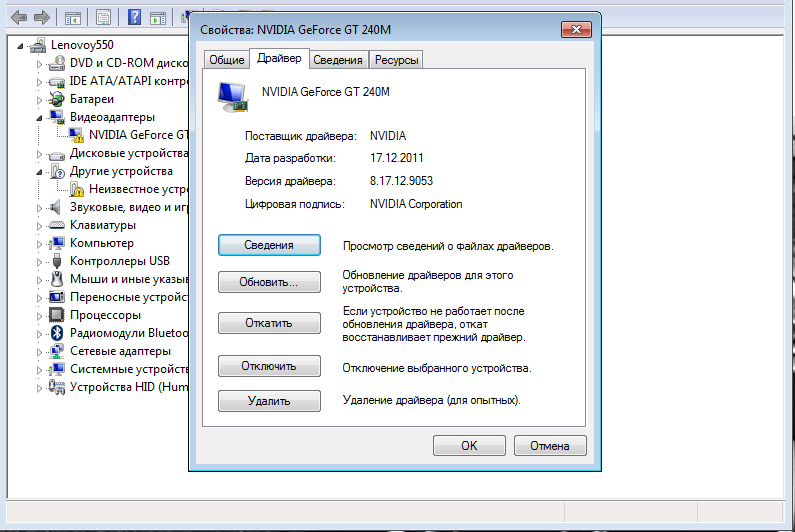Close the NVIDIA properties dialog
795x532 pixels.
click(576, 29)
